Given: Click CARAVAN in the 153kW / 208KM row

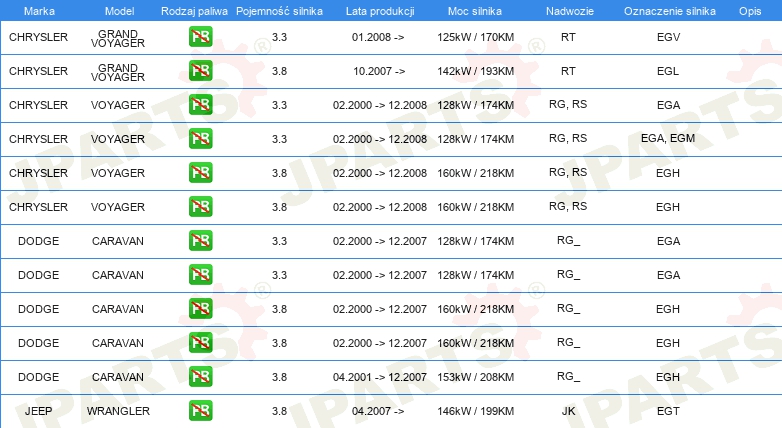Looking at the screenshot, I should 118,377.
